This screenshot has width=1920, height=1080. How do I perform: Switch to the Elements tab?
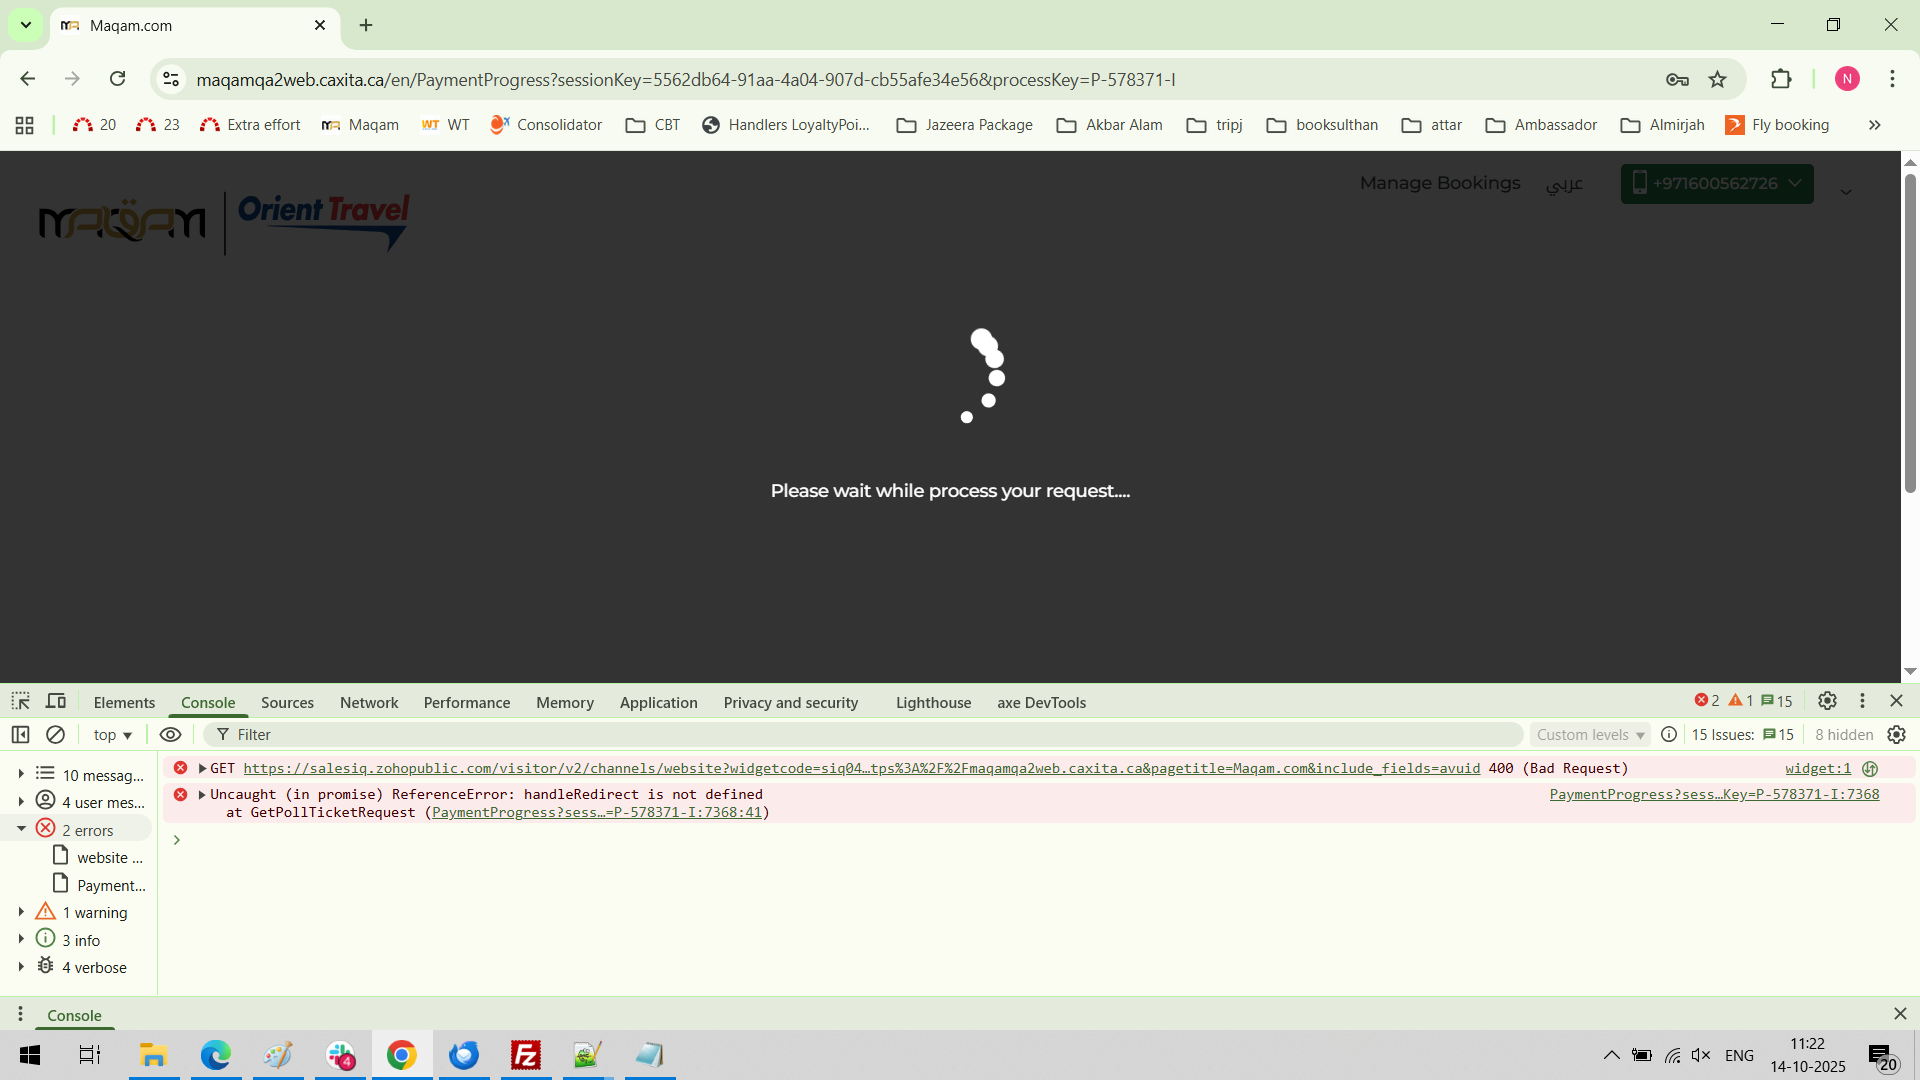pyautogui.click(x=124, y=702)
